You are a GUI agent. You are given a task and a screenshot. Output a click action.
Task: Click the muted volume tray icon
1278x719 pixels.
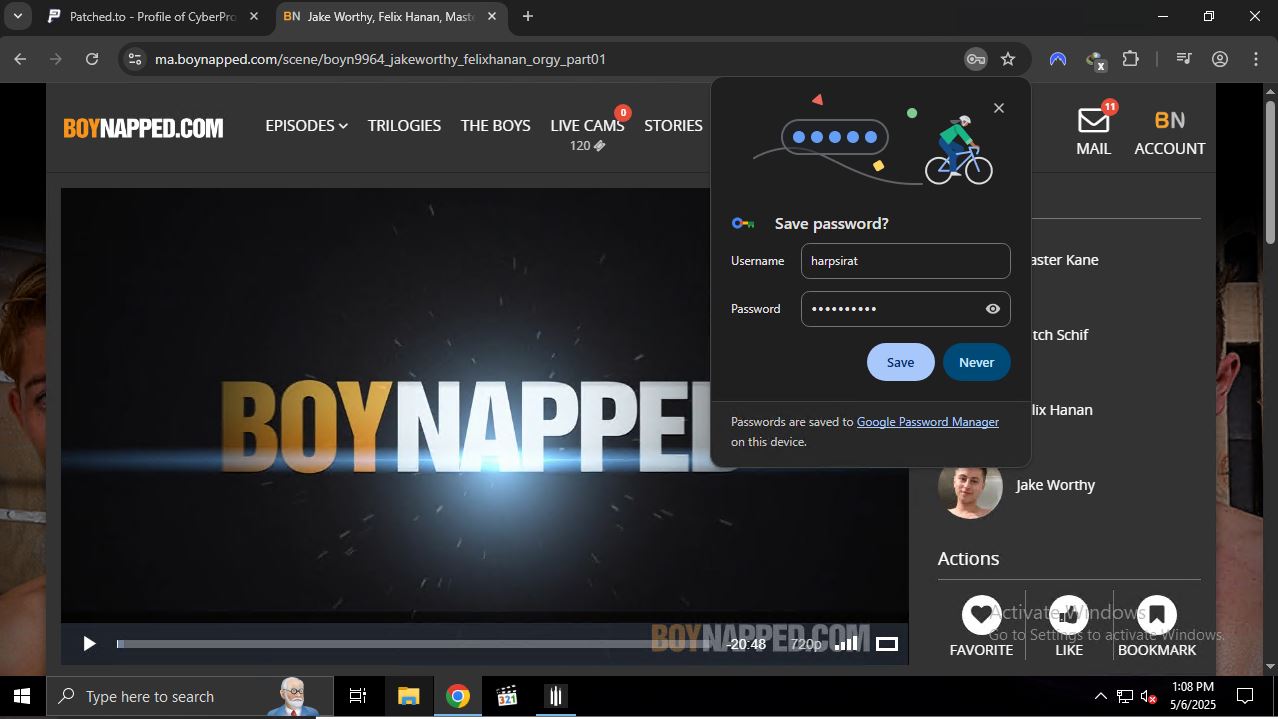click(1149, 696)
